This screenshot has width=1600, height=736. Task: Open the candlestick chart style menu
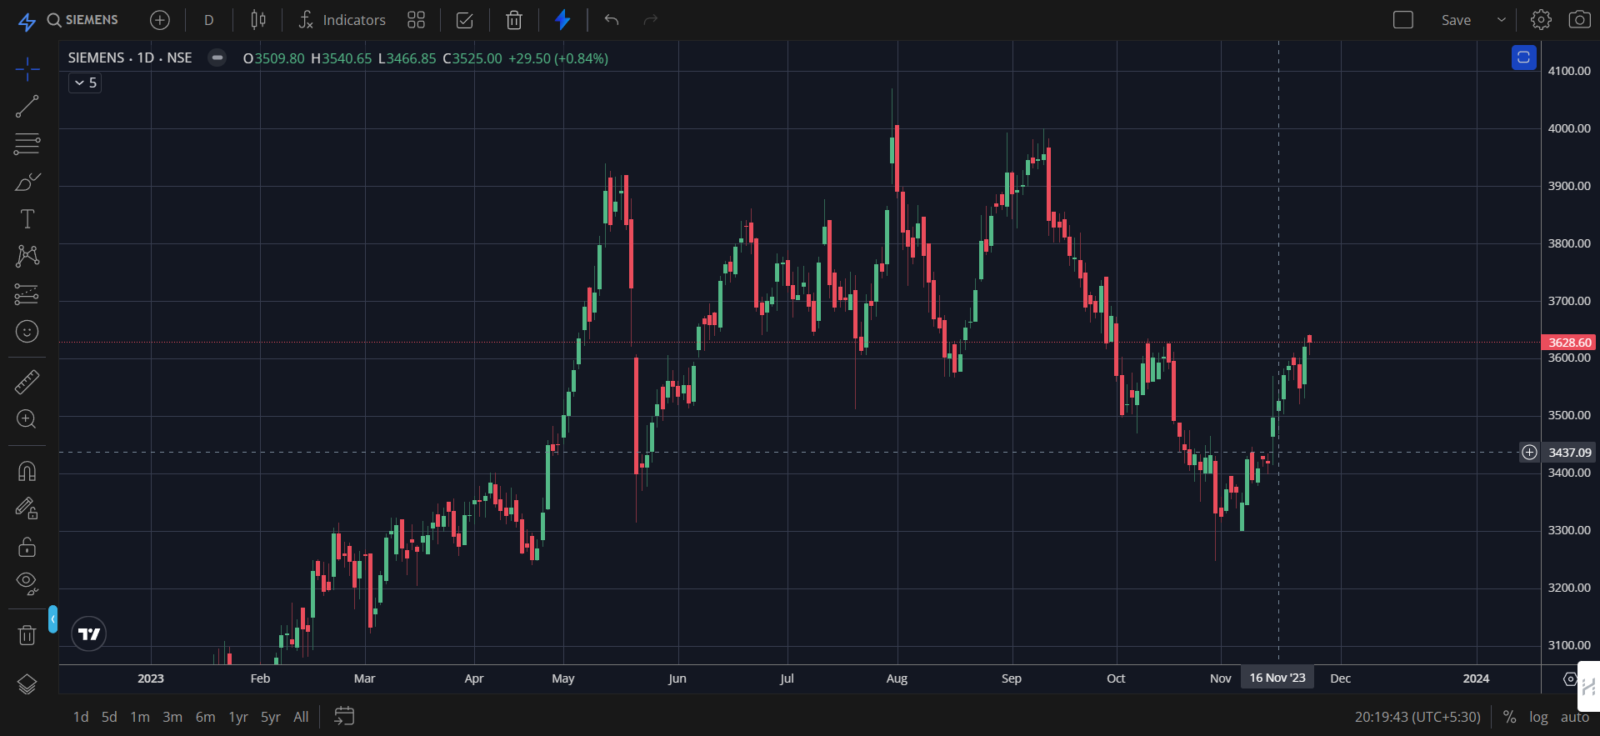(258, 20)
